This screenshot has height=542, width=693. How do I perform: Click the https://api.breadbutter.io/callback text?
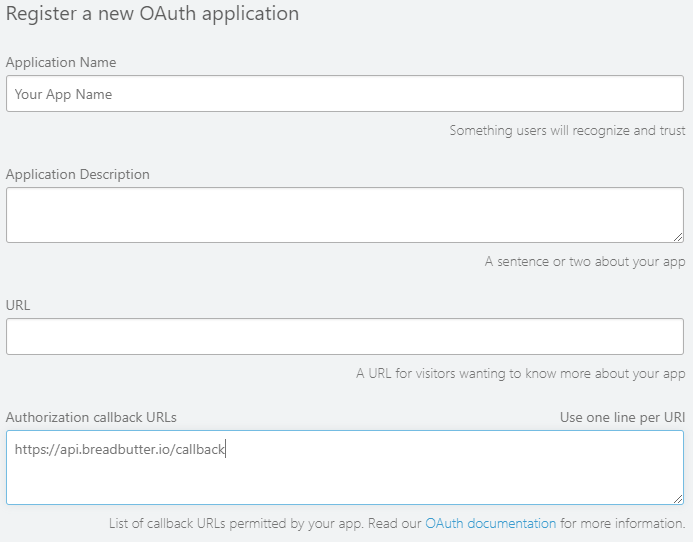(120, 449)
